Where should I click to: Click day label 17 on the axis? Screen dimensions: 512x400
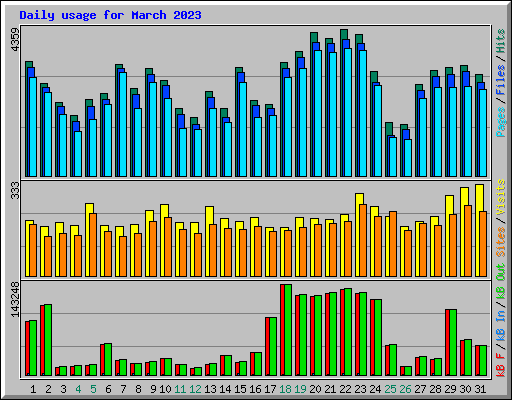[270, 389]
